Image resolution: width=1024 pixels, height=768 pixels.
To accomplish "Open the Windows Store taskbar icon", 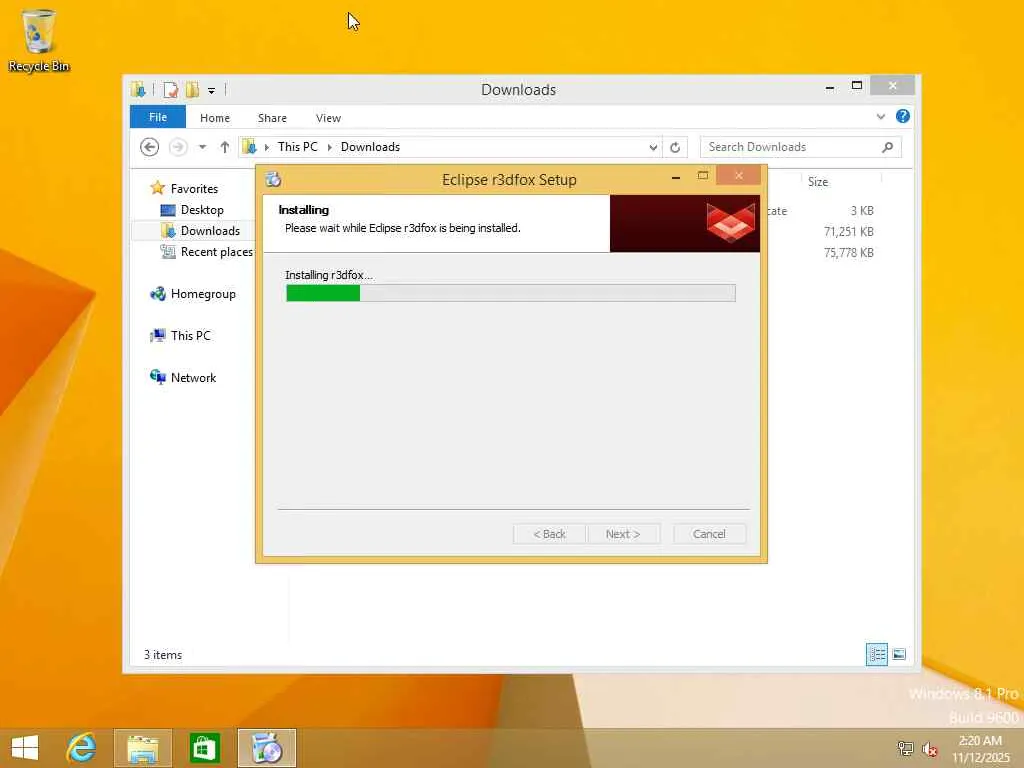I will coord(204,748).
